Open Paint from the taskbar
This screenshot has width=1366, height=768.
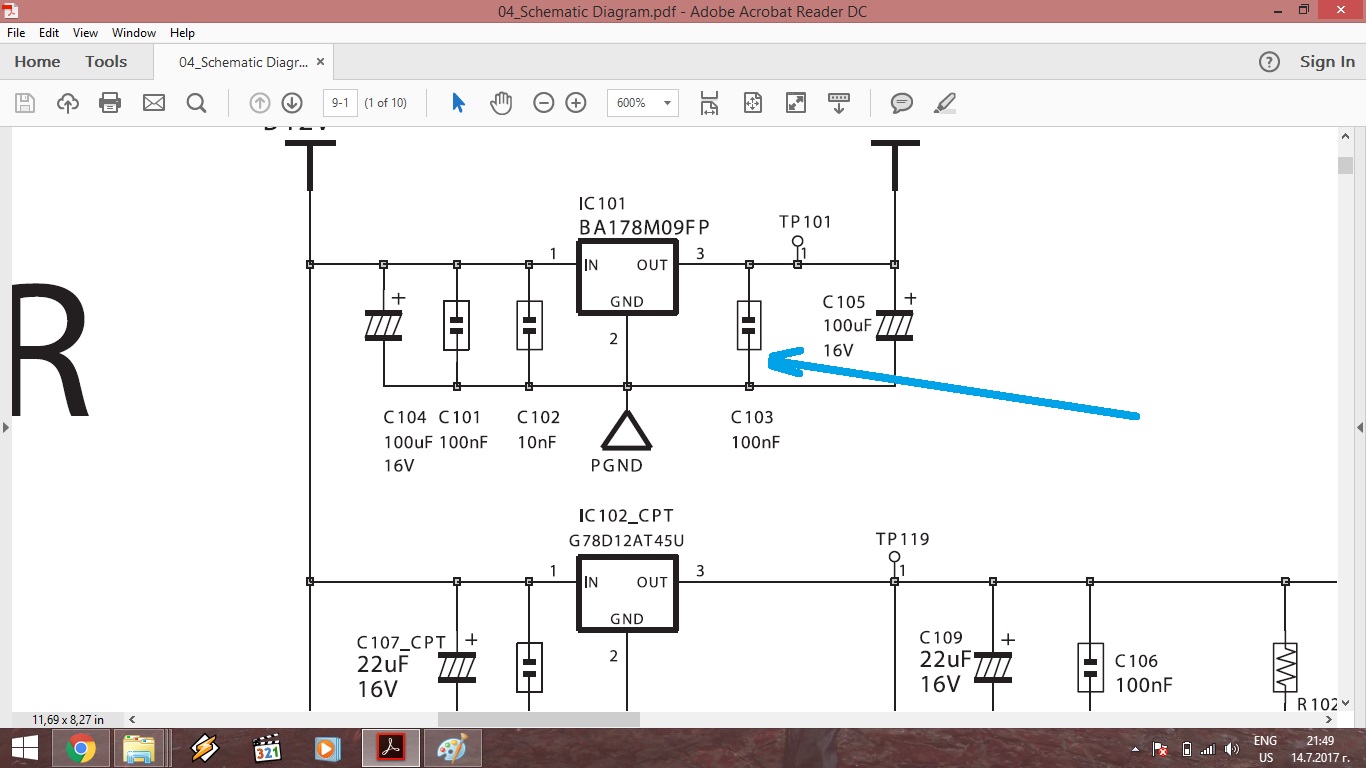(453, 748)
